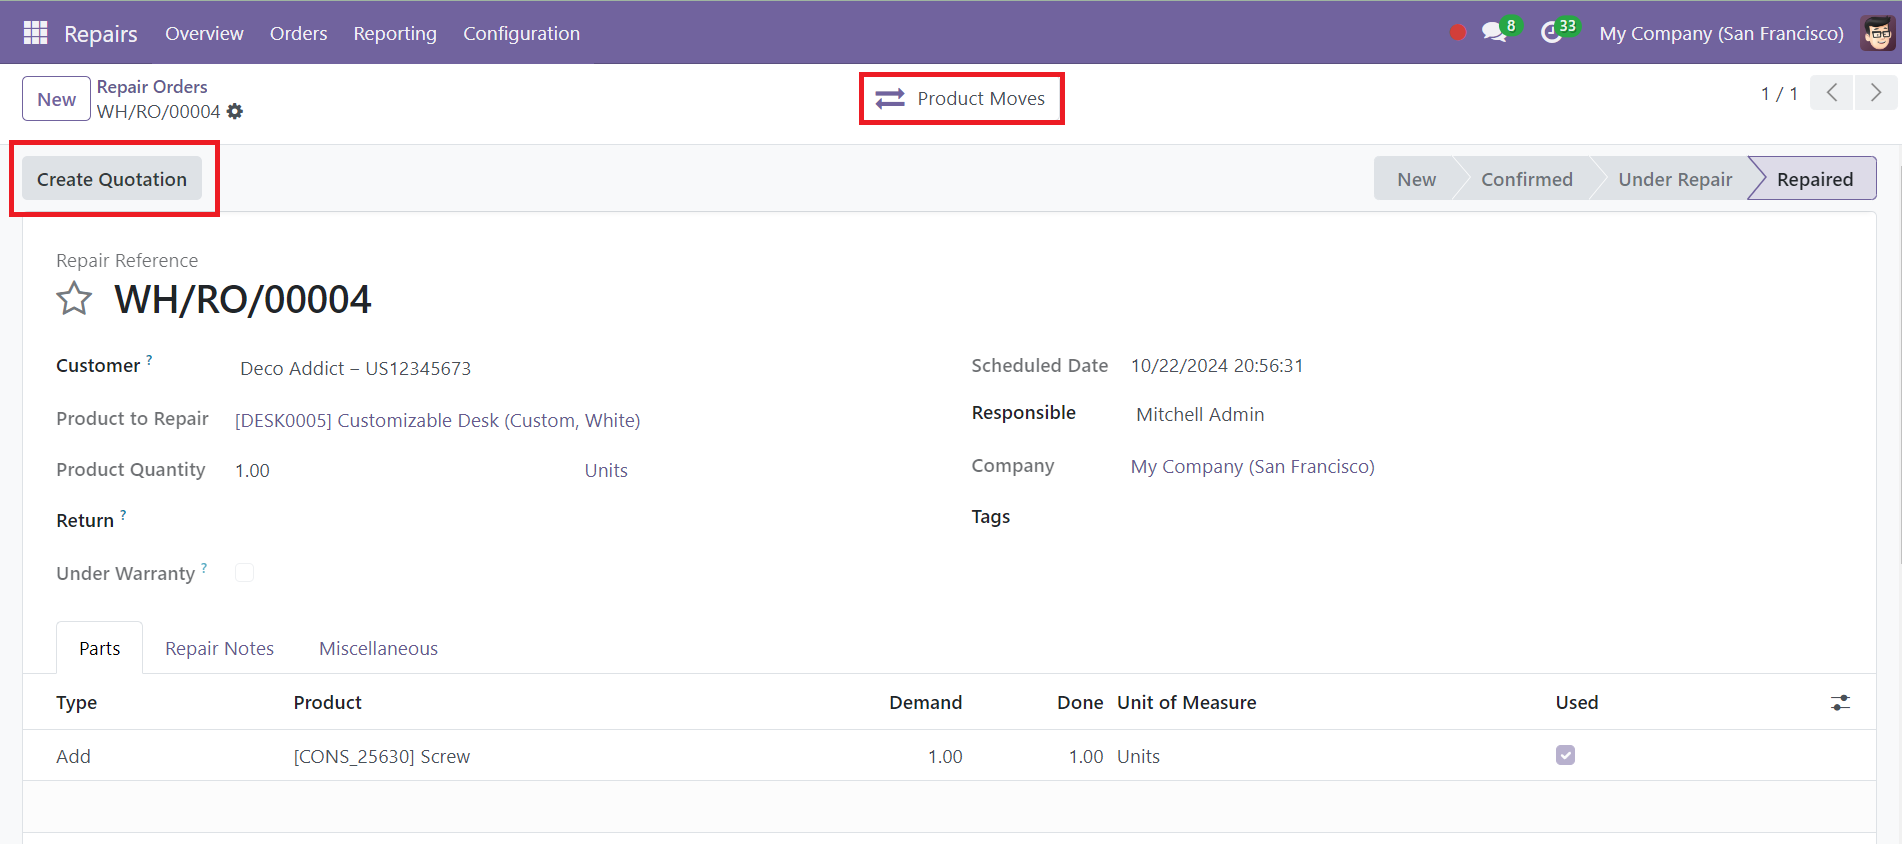Open My Company (San Francisco) company link

pyautogui.click(x=1252, y=466)
